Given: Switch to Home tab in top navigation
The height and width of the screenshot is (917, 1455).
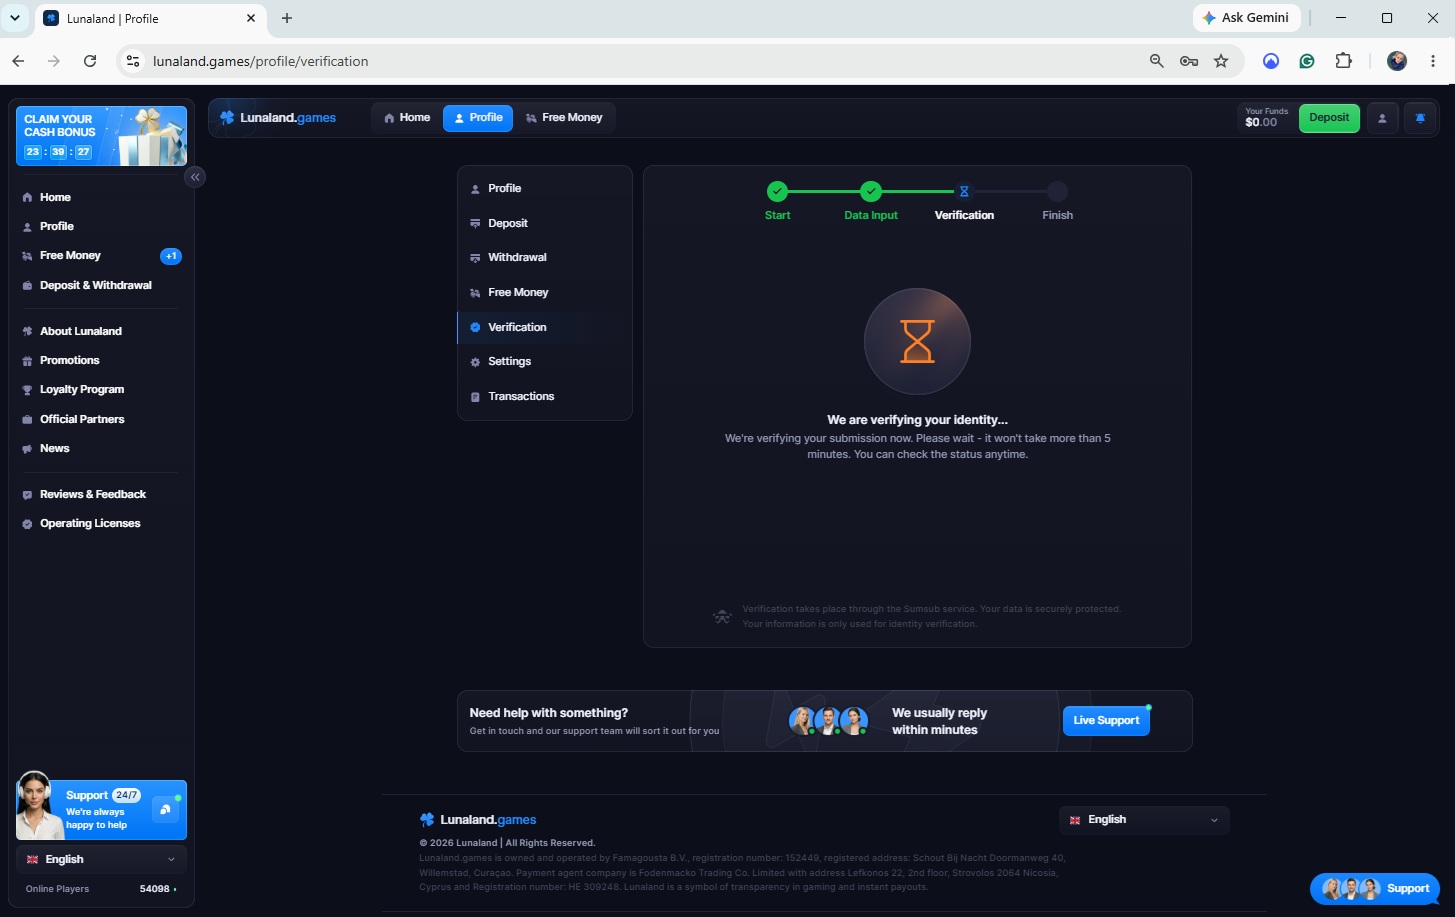Looking at the screenshot, I should [x=406, y=118].
